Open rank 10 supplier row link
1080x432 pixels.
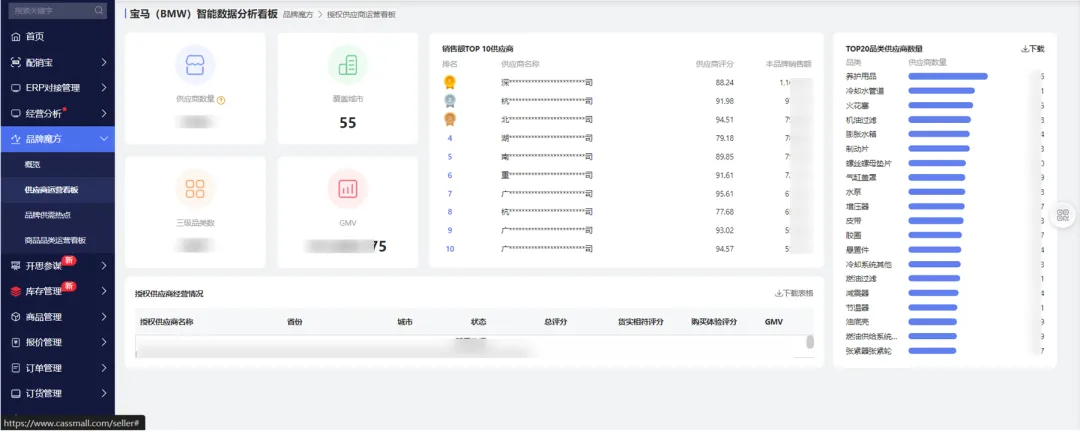click(450, 249)
